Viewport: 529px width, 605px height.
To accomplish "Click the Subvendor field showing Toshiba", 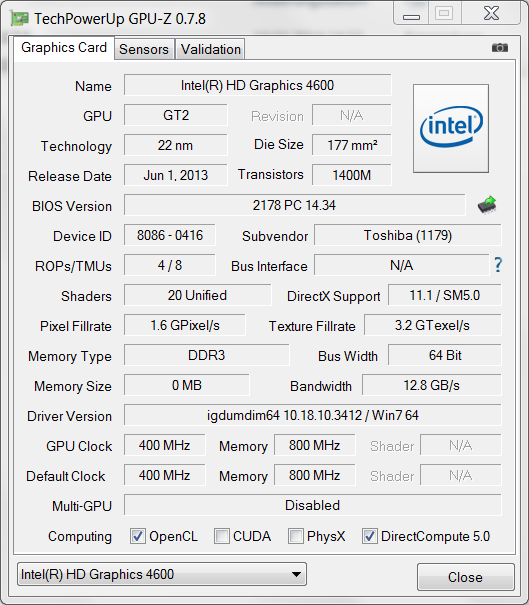I will click(x=408, y=235).
